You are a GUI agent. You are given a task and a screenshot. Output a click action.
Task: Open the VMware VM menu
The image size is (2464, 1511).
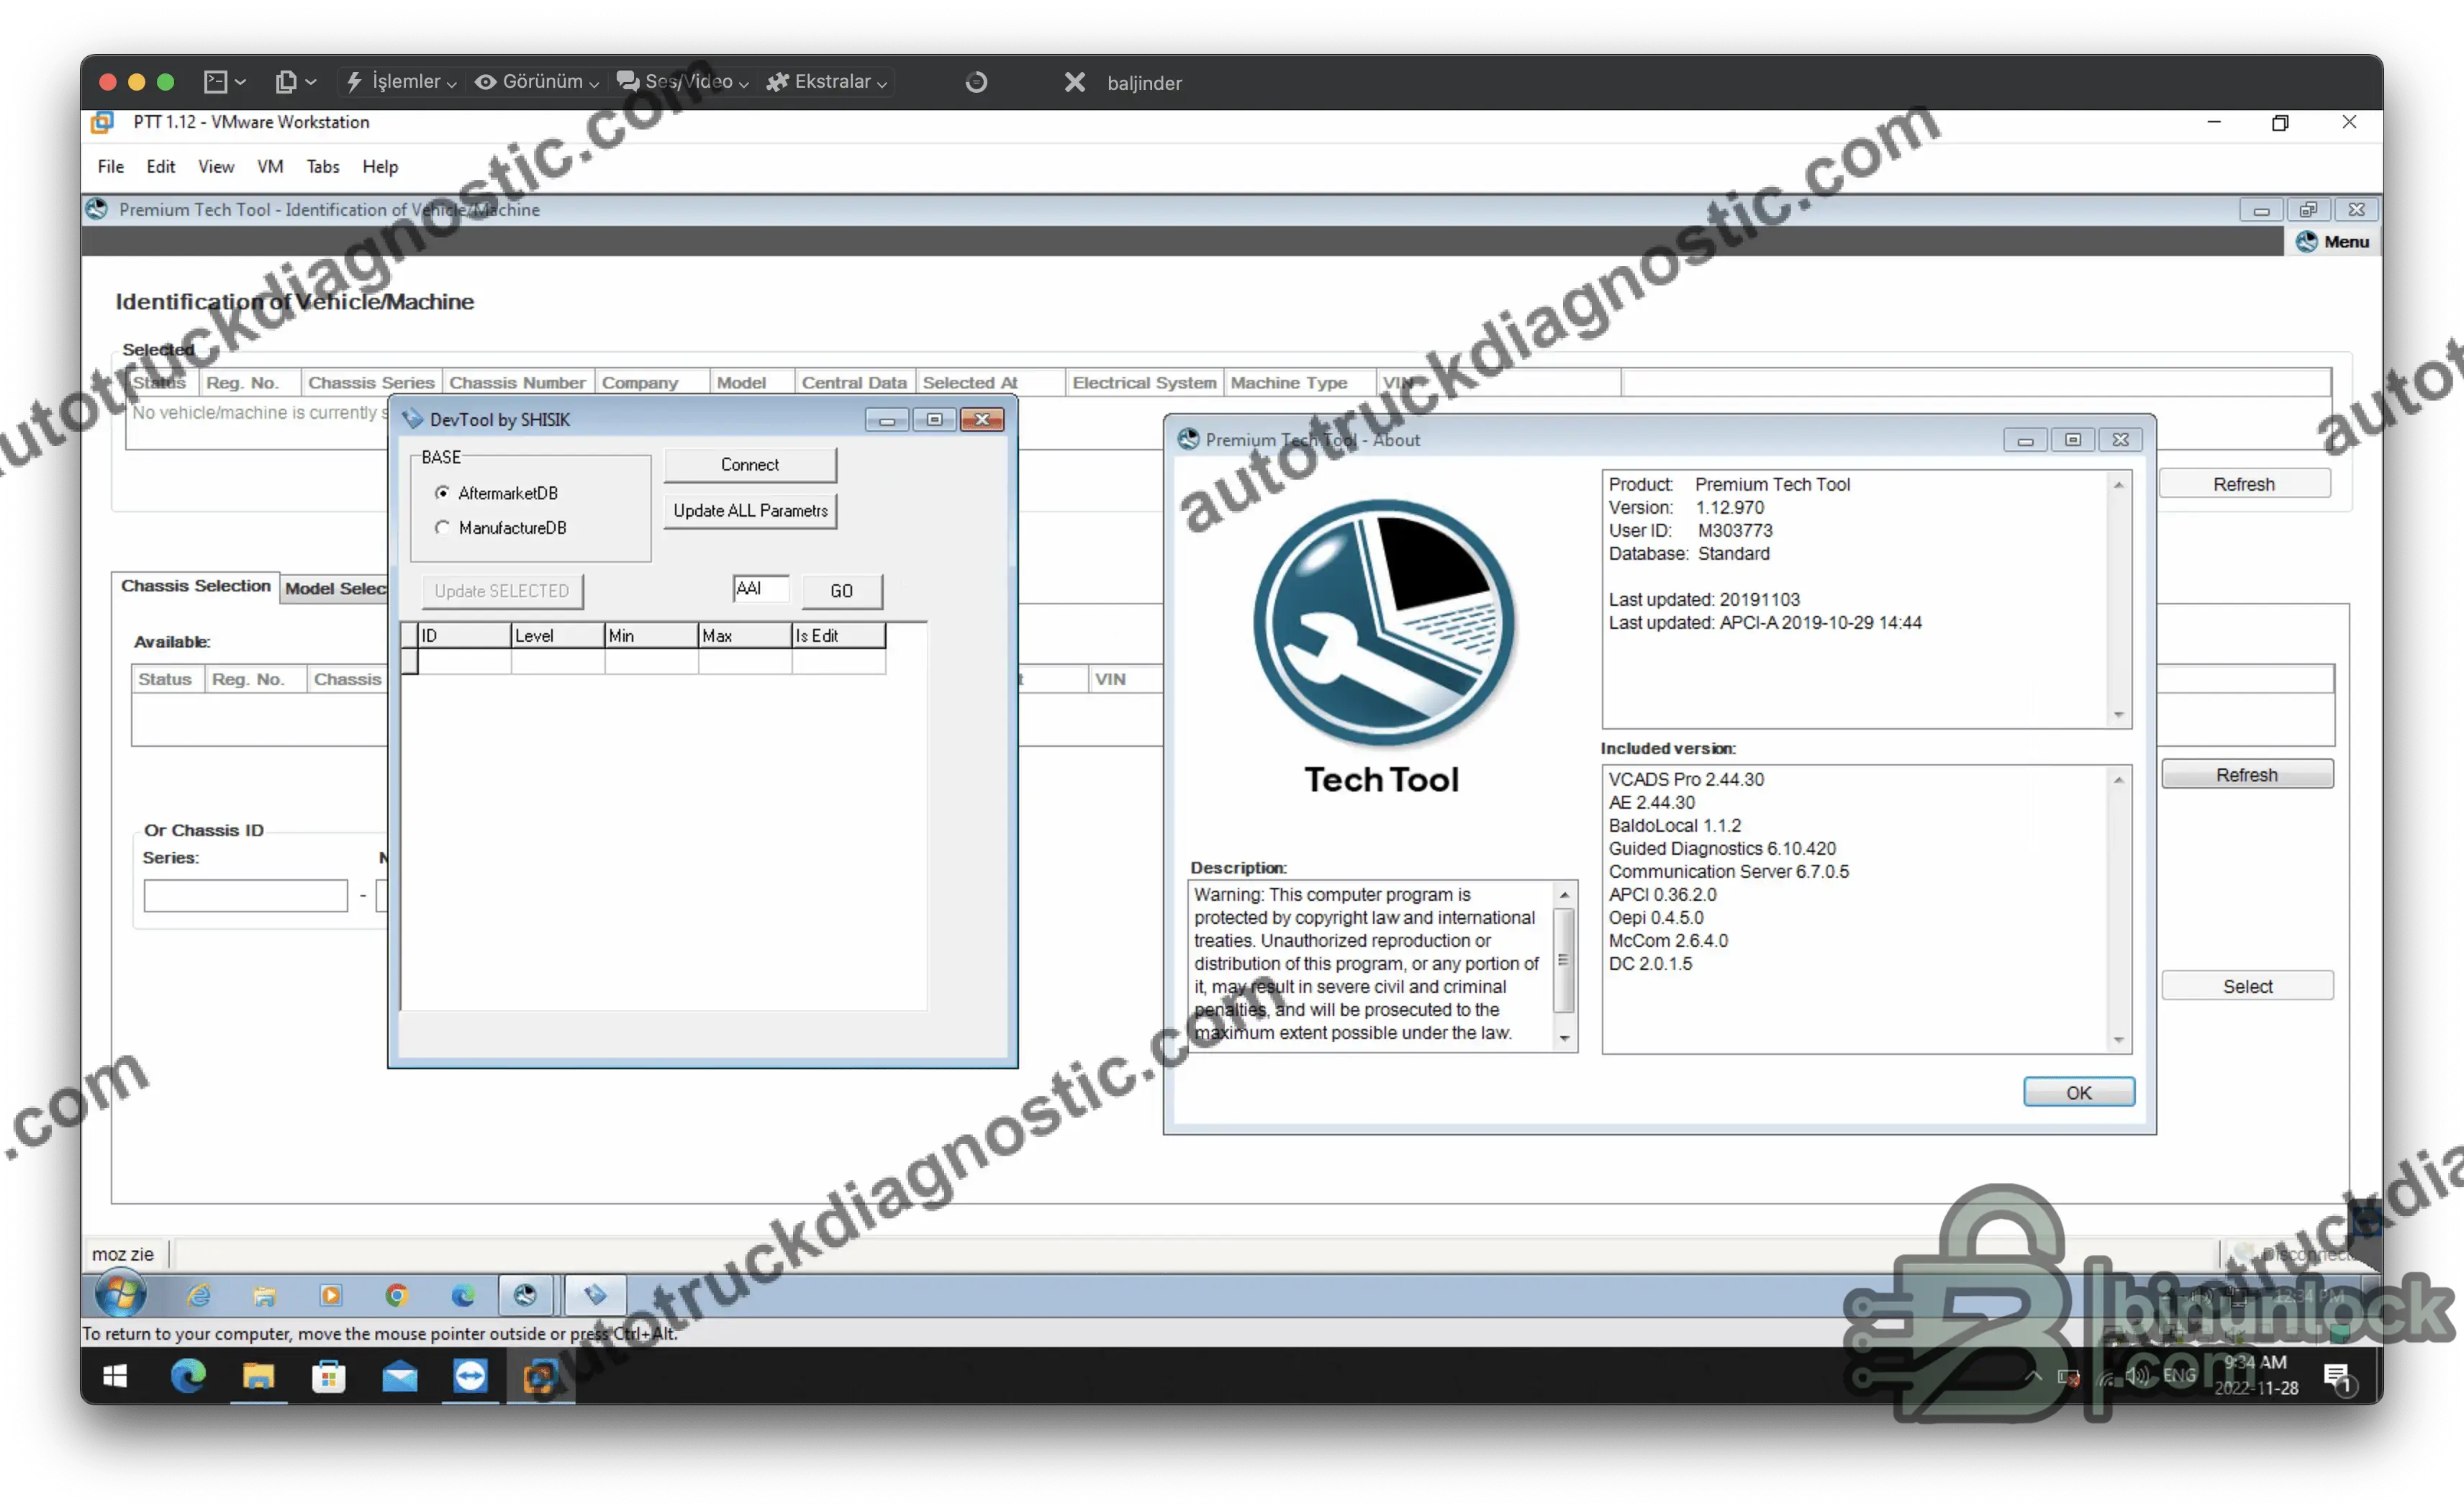coord(270,166)
